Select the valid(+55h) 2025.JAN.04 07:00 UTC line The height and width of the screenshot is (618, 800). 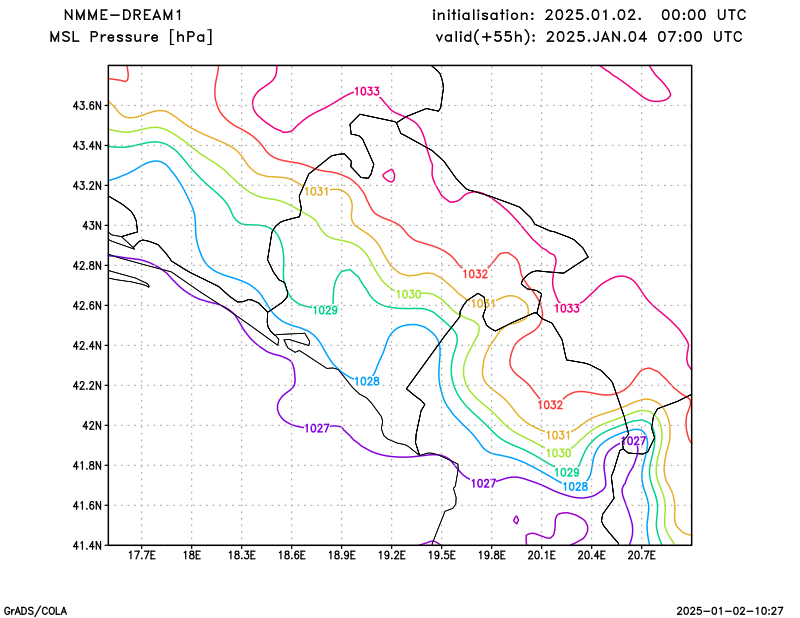[589, 37]
